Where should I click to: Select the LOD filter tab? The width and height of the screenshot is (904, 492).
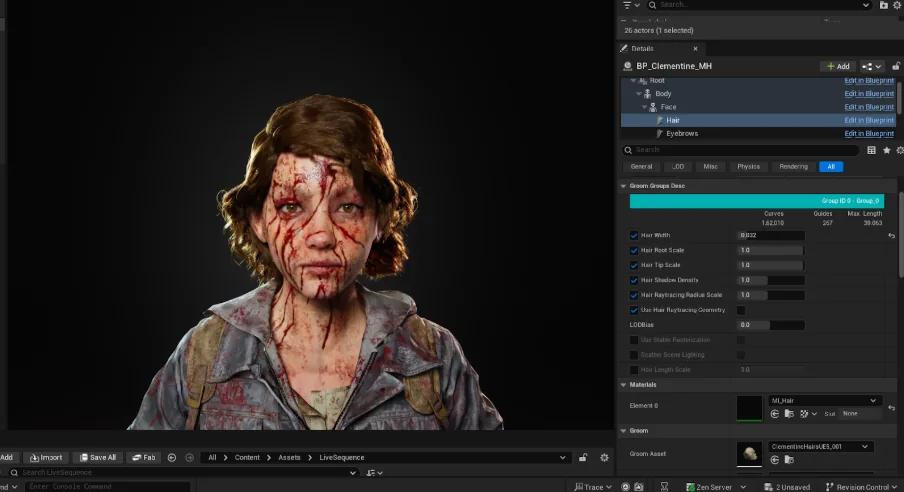click(x=678, y=167)
